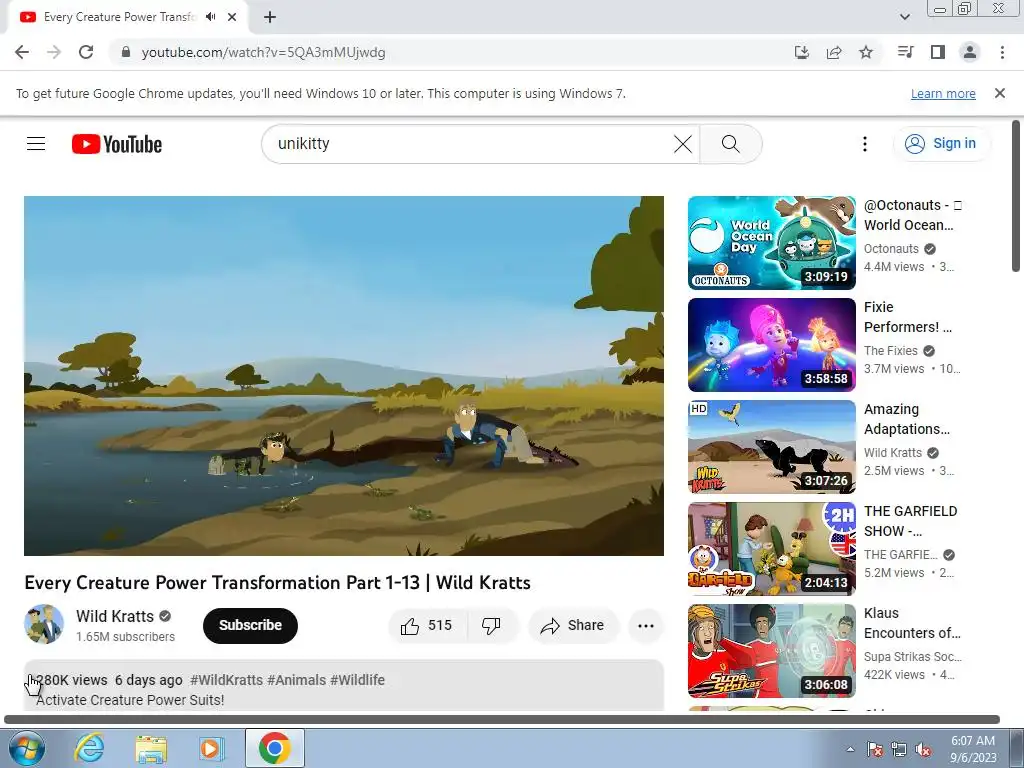The height and width of the screenshot is (768, 1024).
Task: Open Wild Kratts channel name link
Action: click(115, 616)
